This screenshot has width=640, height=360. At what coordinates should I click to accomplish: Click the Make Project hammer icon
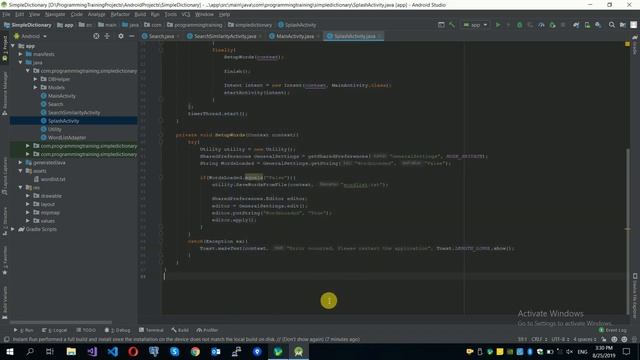click(x=452, y=25)
